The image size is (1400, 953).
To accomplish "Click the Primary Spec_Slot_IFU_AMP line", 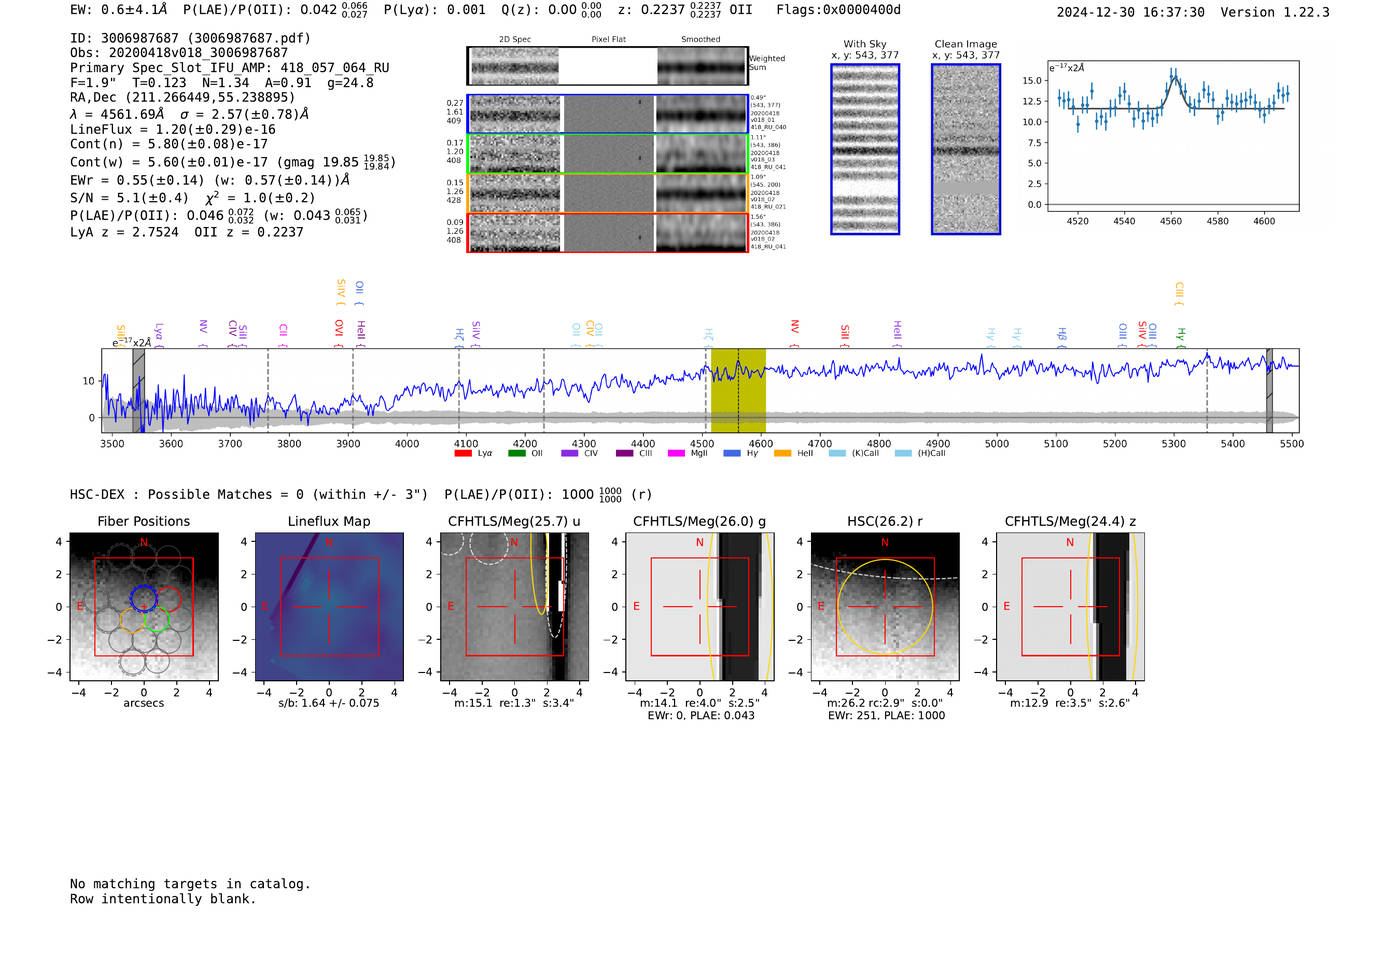I will (230, 68).
